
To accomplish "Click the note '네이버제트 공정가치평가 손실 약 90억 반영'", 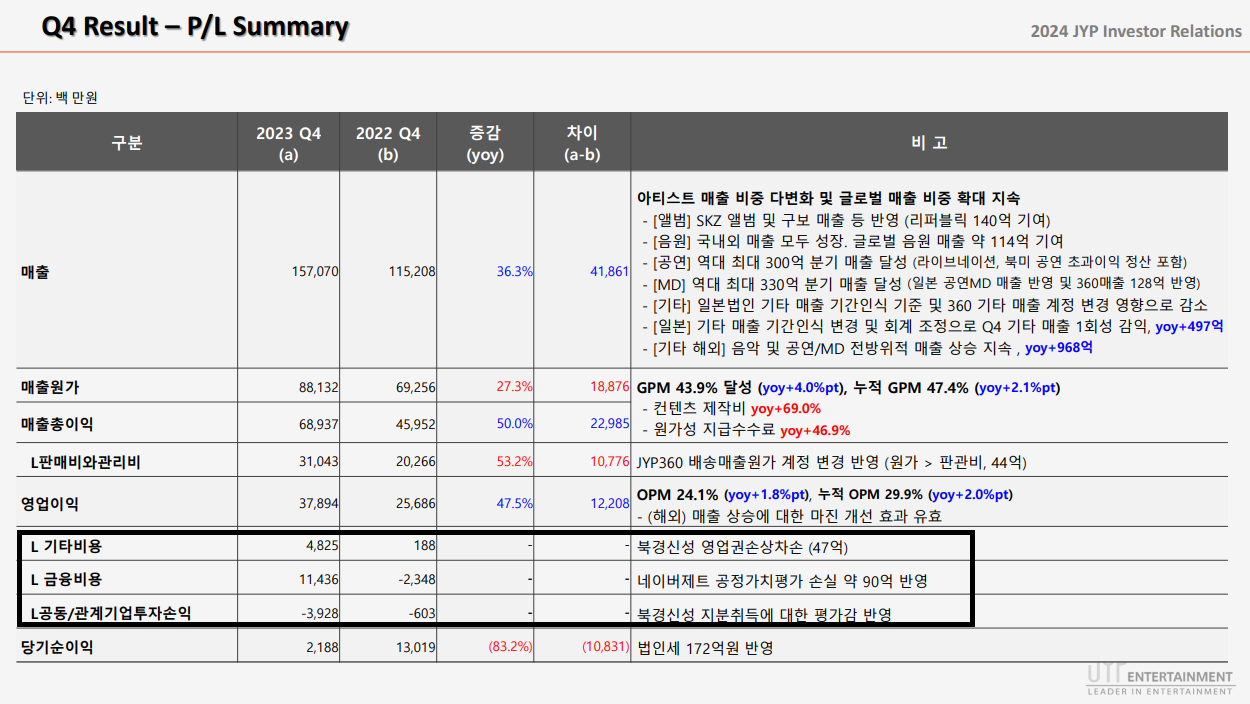I will pyautogui.click(x=783, y=580).
